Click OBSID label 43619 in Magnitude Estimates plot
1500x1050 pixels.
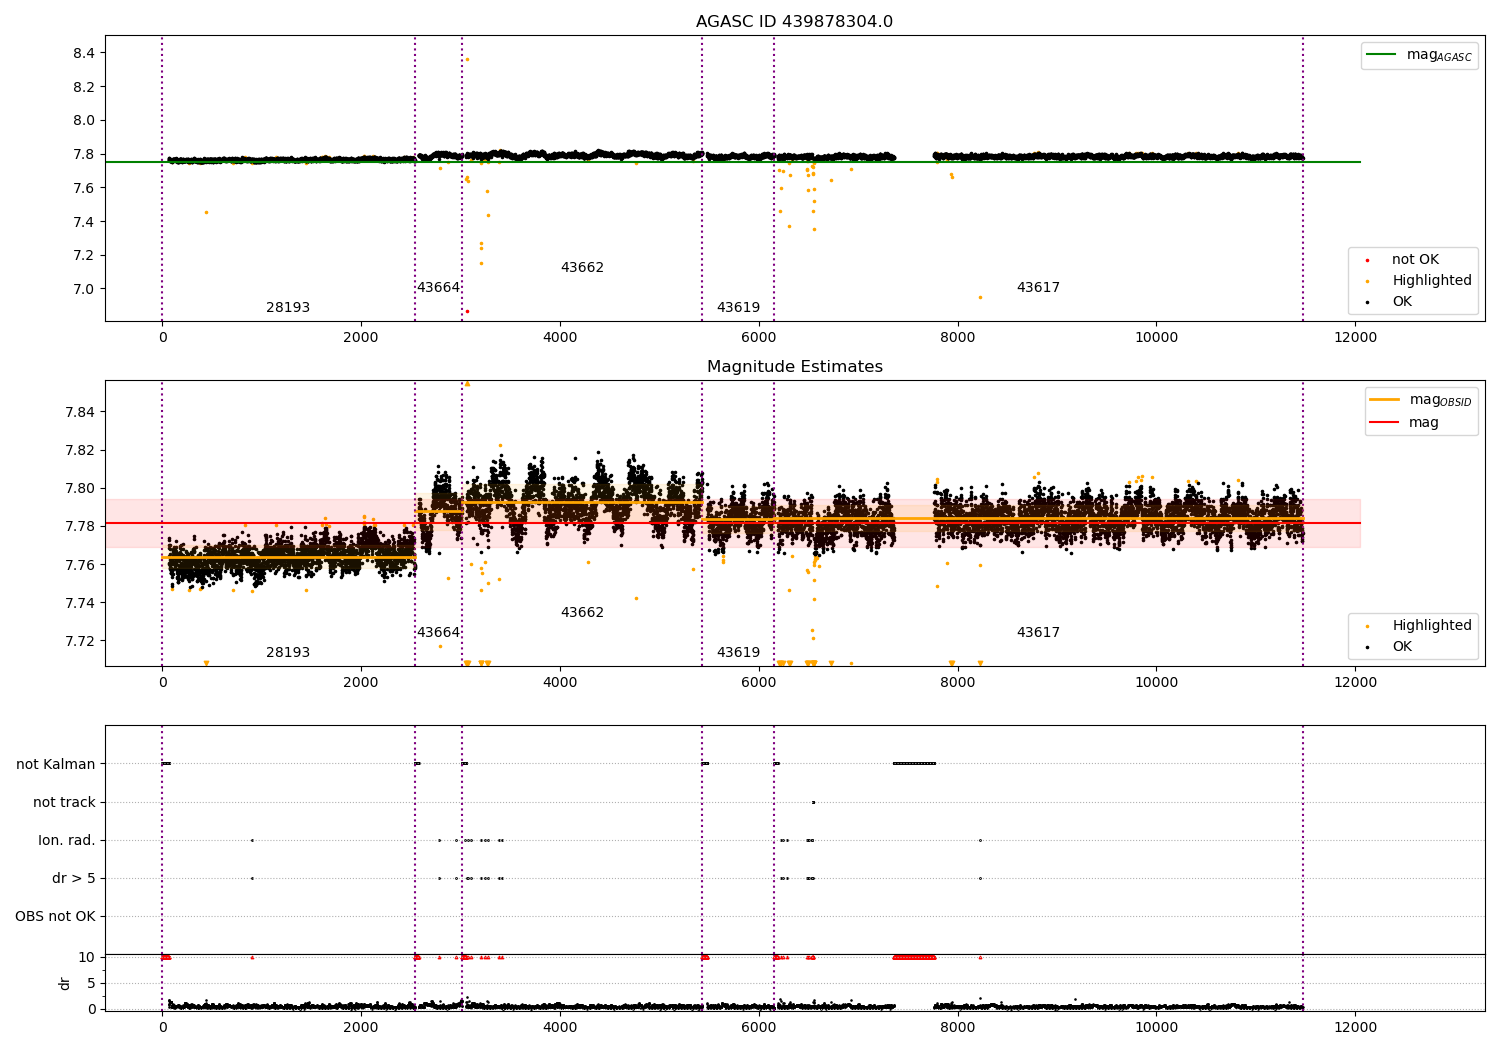click(738, 653)
